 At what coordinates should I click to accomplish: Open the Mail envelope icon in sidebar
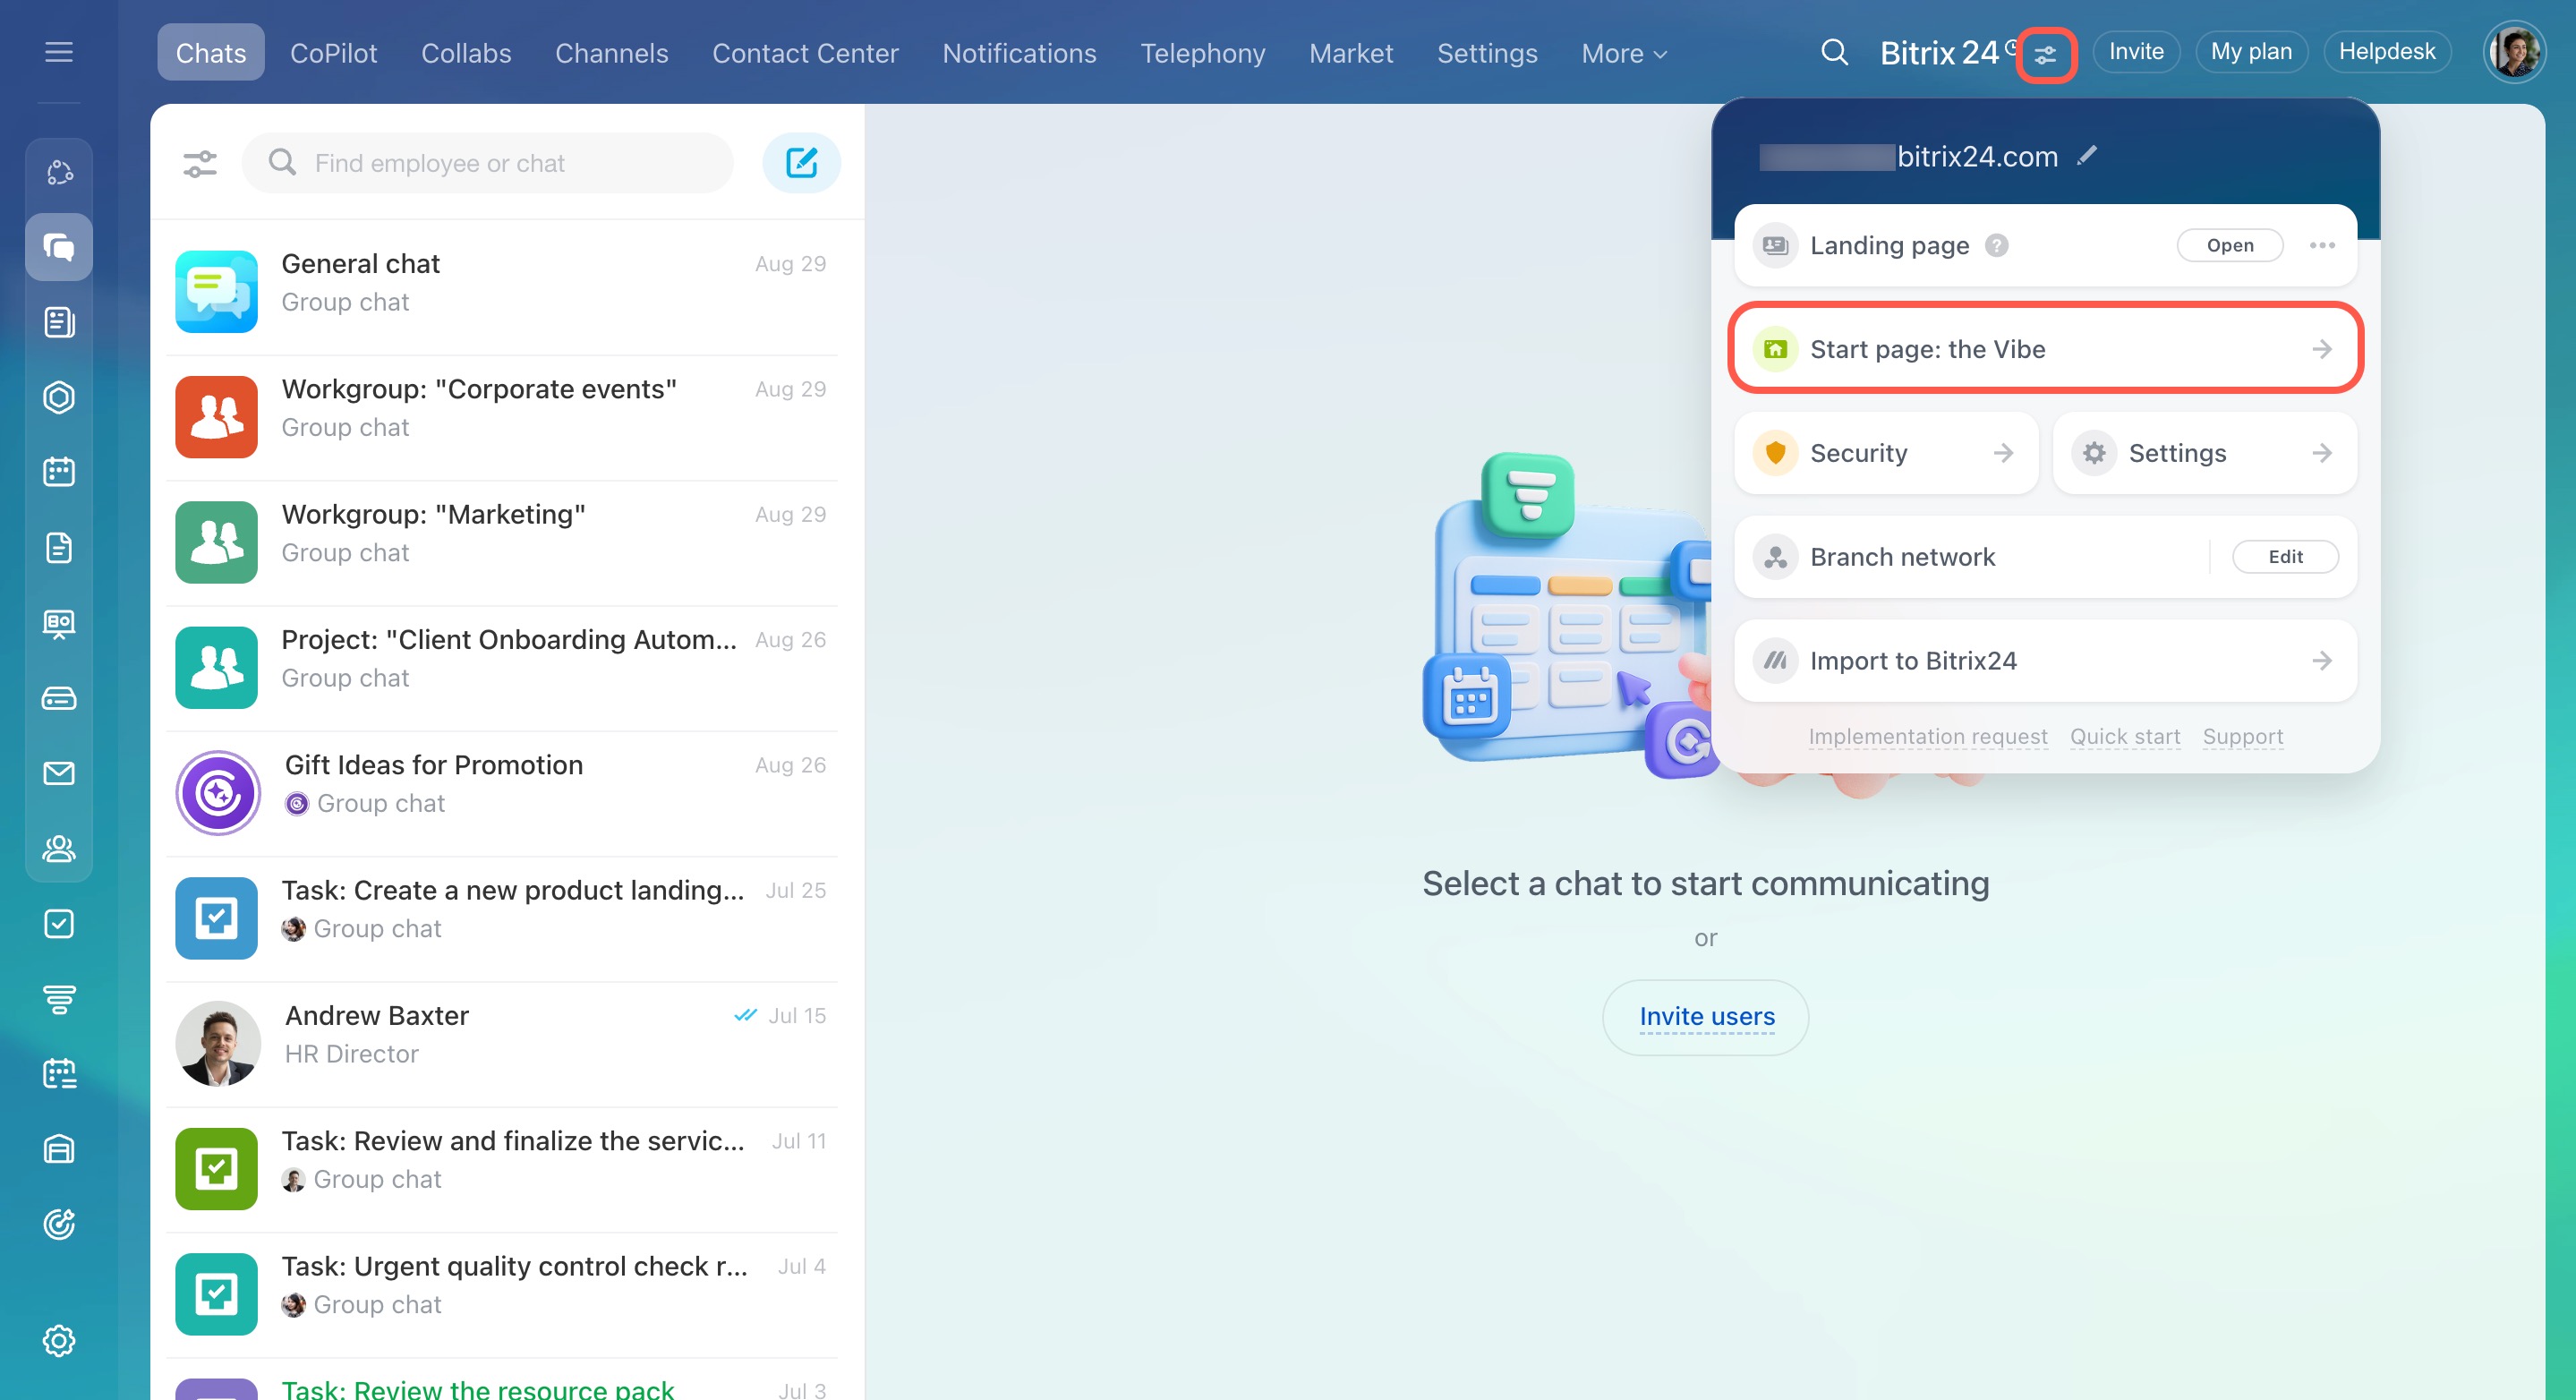[x=59, y=773]
